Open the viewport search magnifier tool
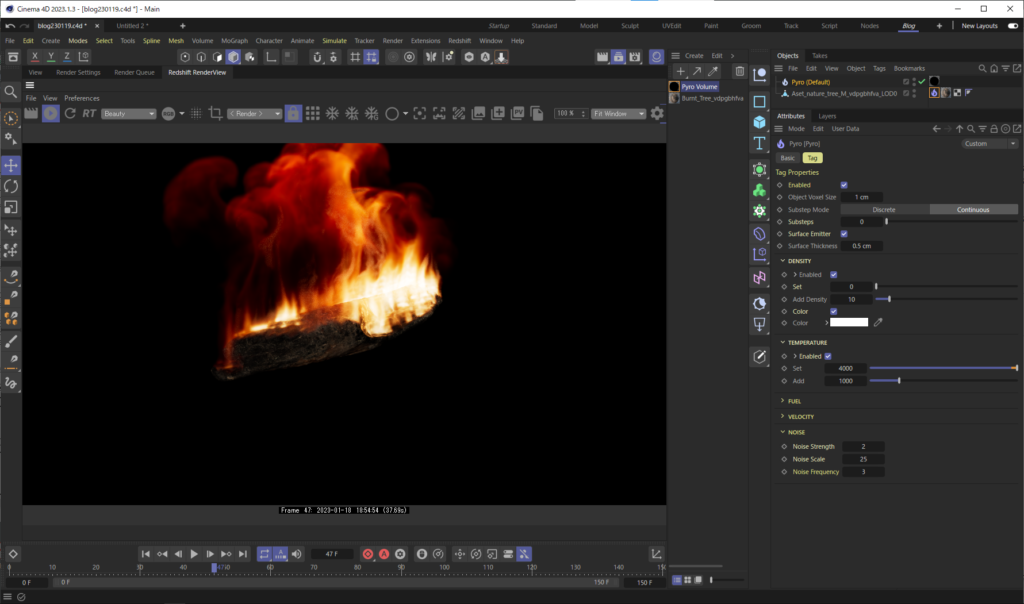The image size is (1024, 604). point(10,92)
